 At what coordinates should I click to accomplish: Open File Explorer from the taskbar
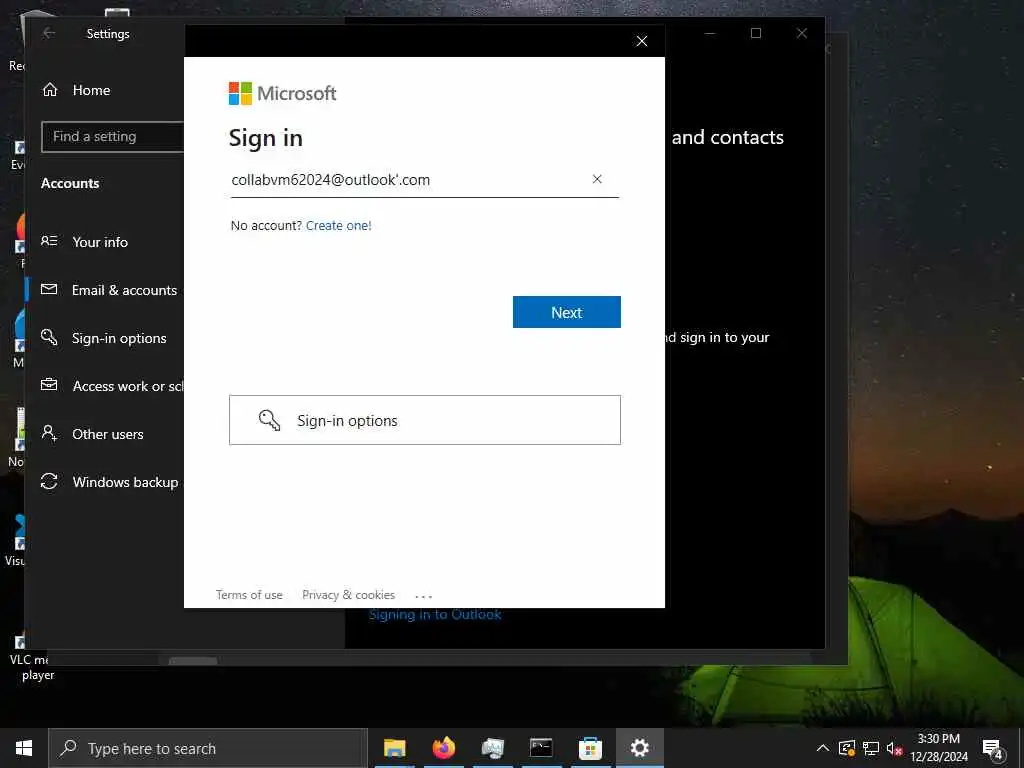click(x=394, y=748)
